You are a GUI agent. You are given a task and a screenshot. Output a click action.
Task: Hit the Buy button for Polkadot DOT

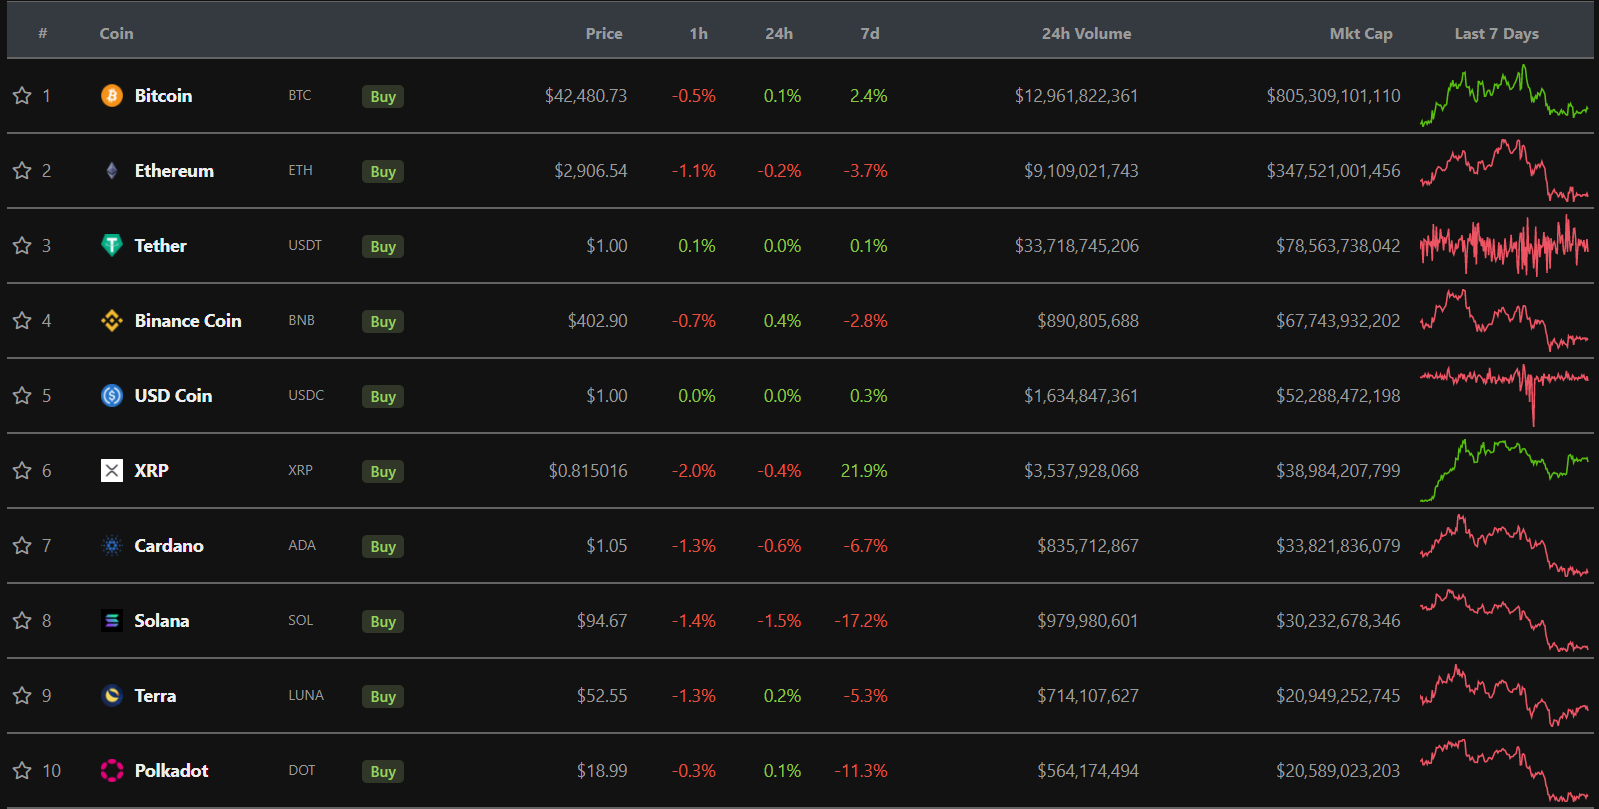coord(383,771)
